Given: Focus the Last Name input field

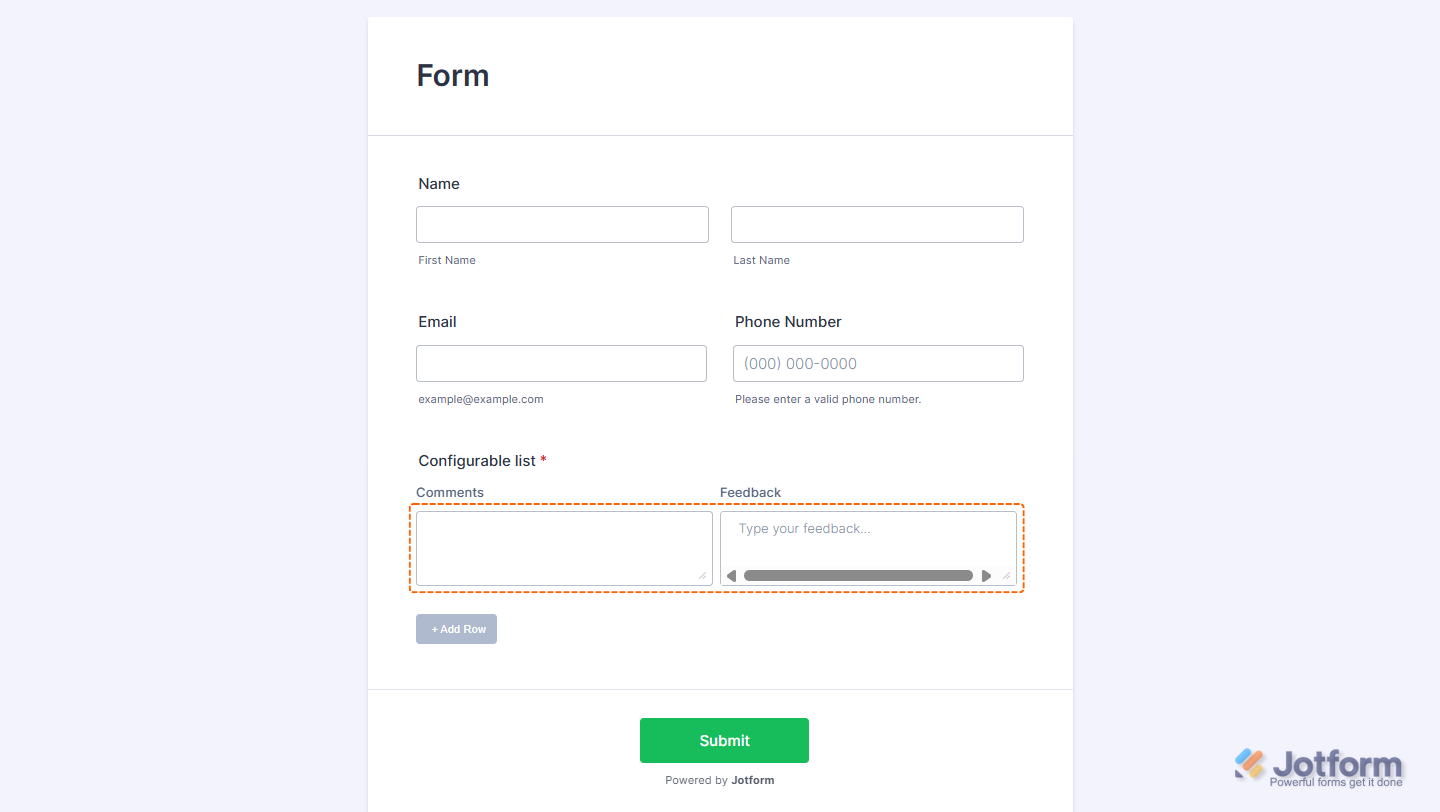Looking at the screenshot, I should pos(877,224).
